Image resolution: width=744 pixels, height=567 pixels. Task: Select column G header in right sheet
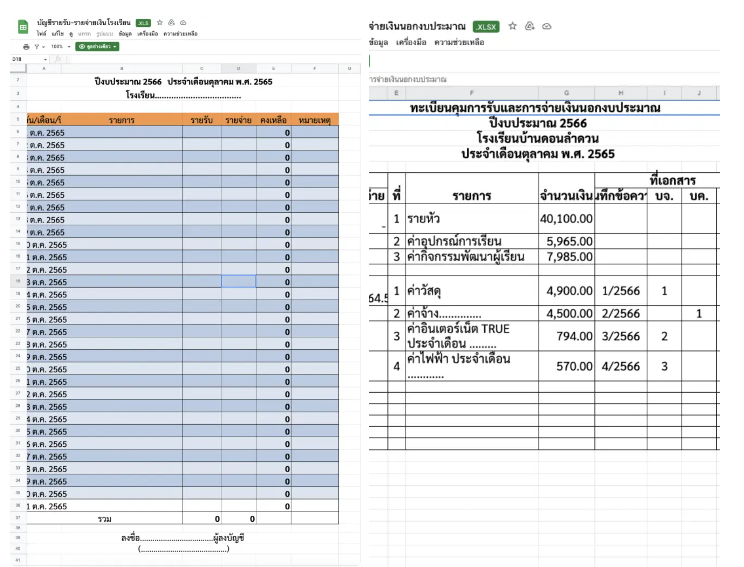tap(567, 93)
